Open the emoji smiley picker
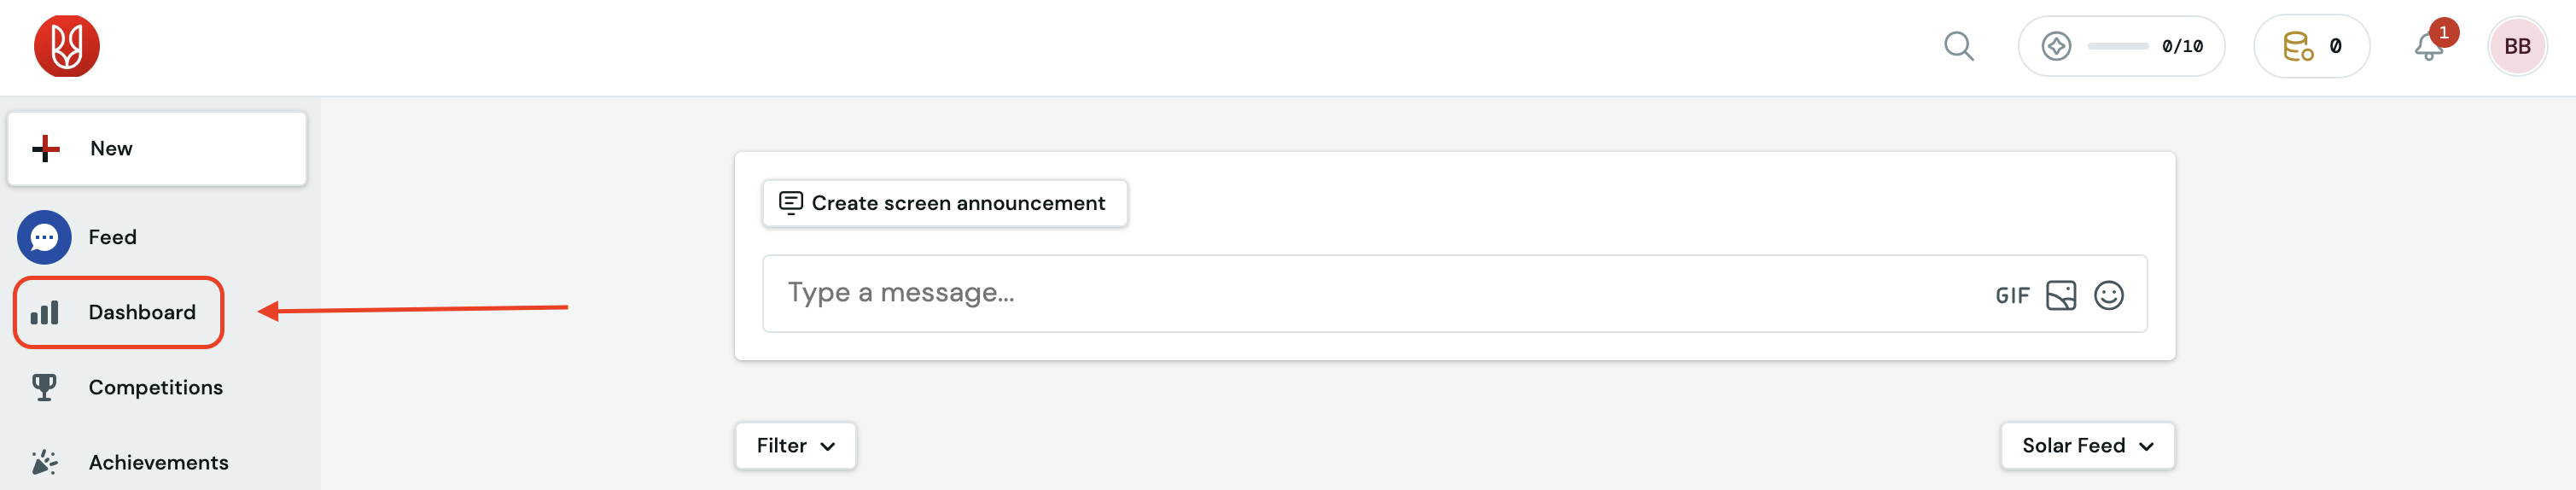This screenshot has width=2576, height=490. coord(2109,295)
